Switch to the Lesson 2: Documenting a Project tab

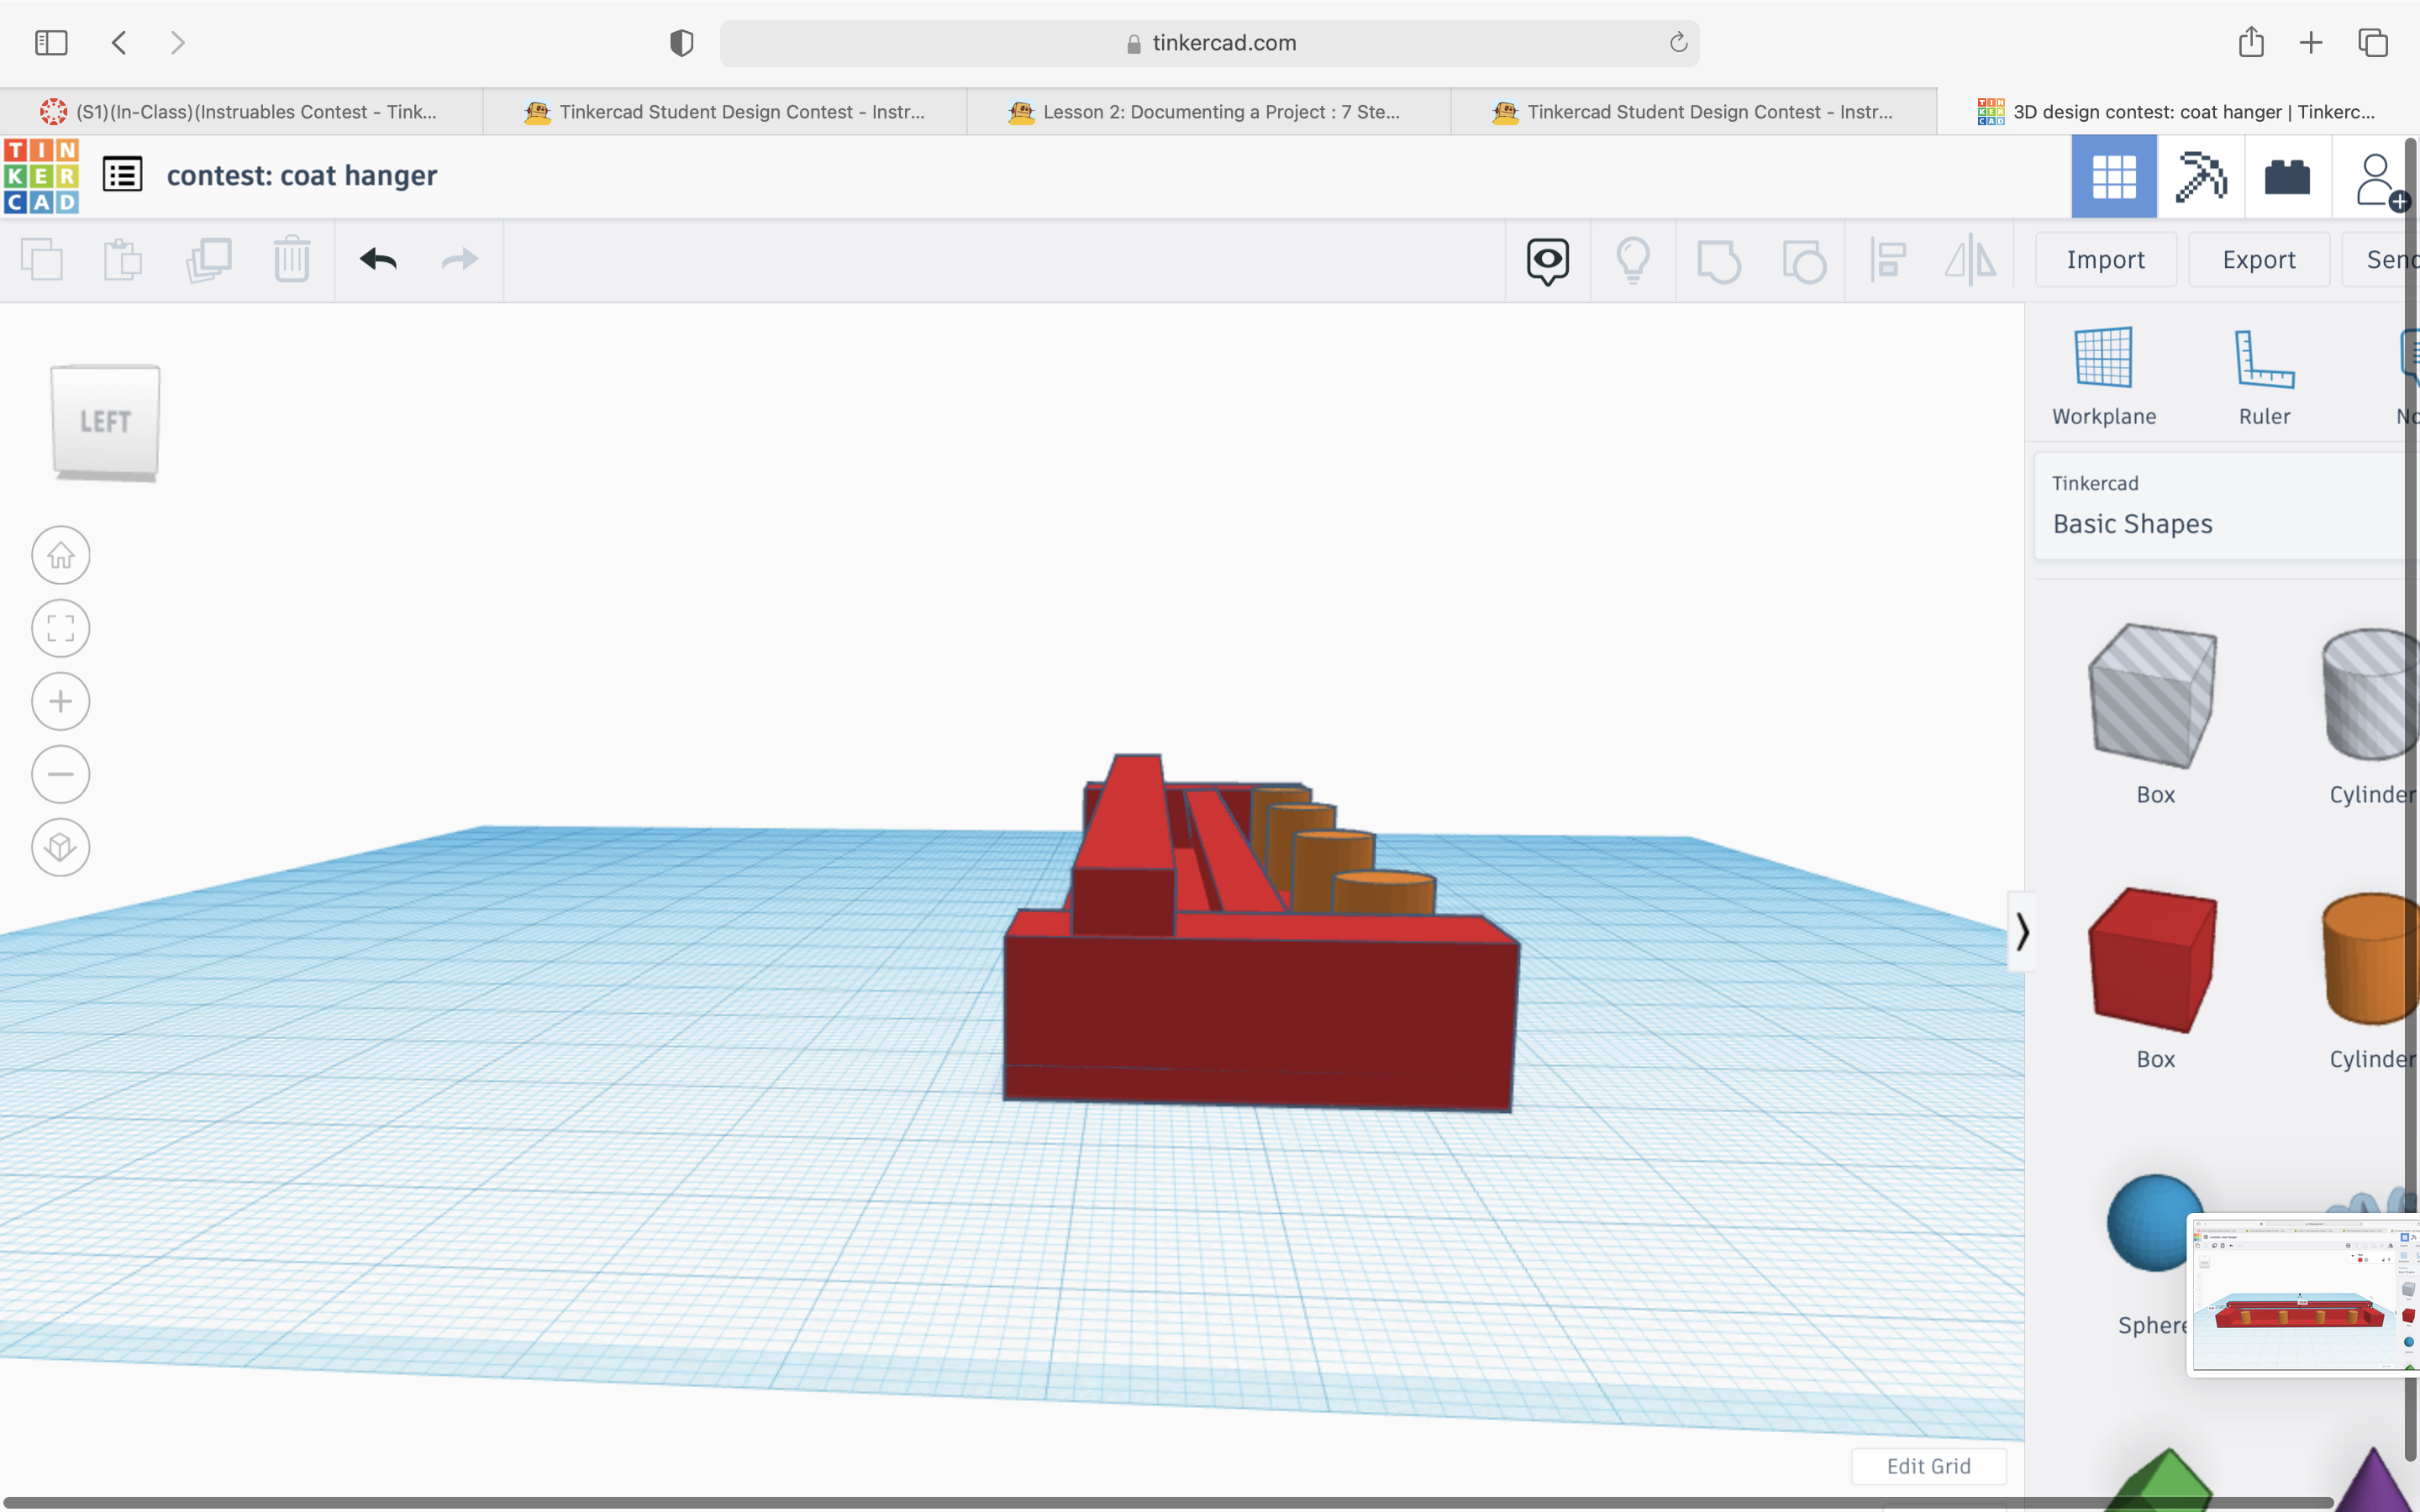pos(1209,112)
